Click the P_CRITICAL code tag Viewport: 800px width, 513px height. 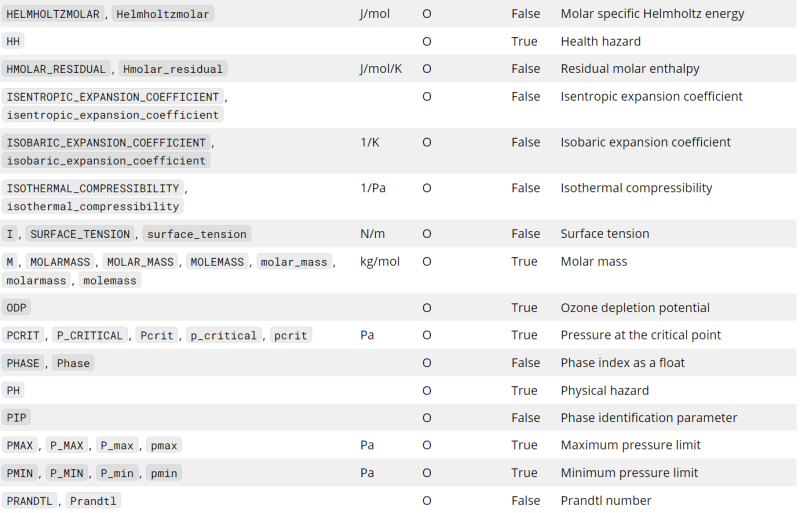(x=89, y=335)
